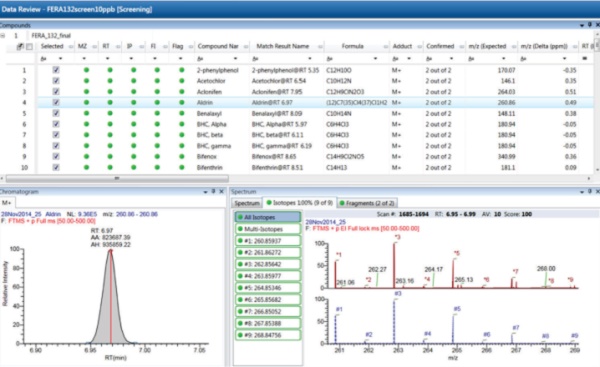600x367 pixels.
Task: Toggle the Selected checkbox for Bifenox
Action: click(56, 156)
